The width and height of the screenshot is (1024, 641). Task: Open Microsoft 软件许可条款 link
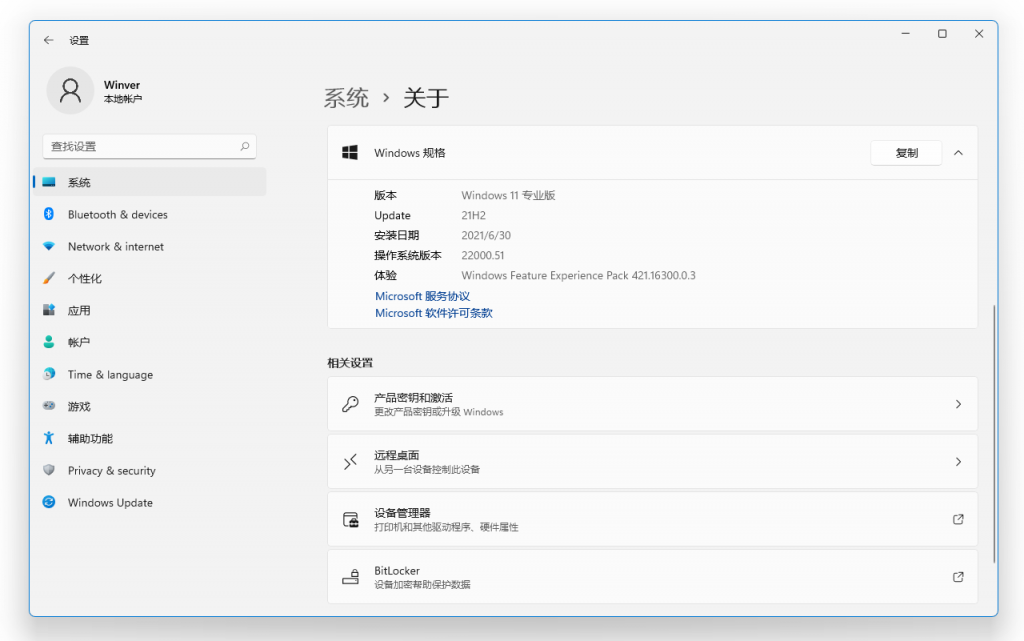(434, 313)
